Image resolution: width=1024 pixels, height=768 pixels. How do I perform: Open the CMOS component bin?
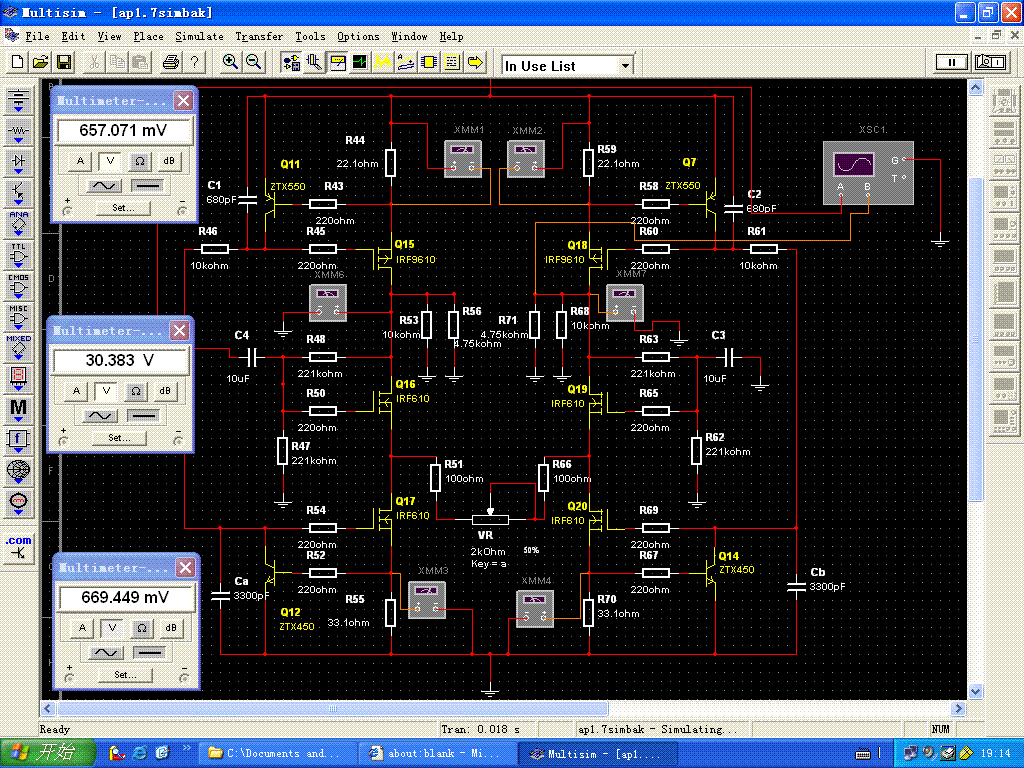[x=19, y=285]
